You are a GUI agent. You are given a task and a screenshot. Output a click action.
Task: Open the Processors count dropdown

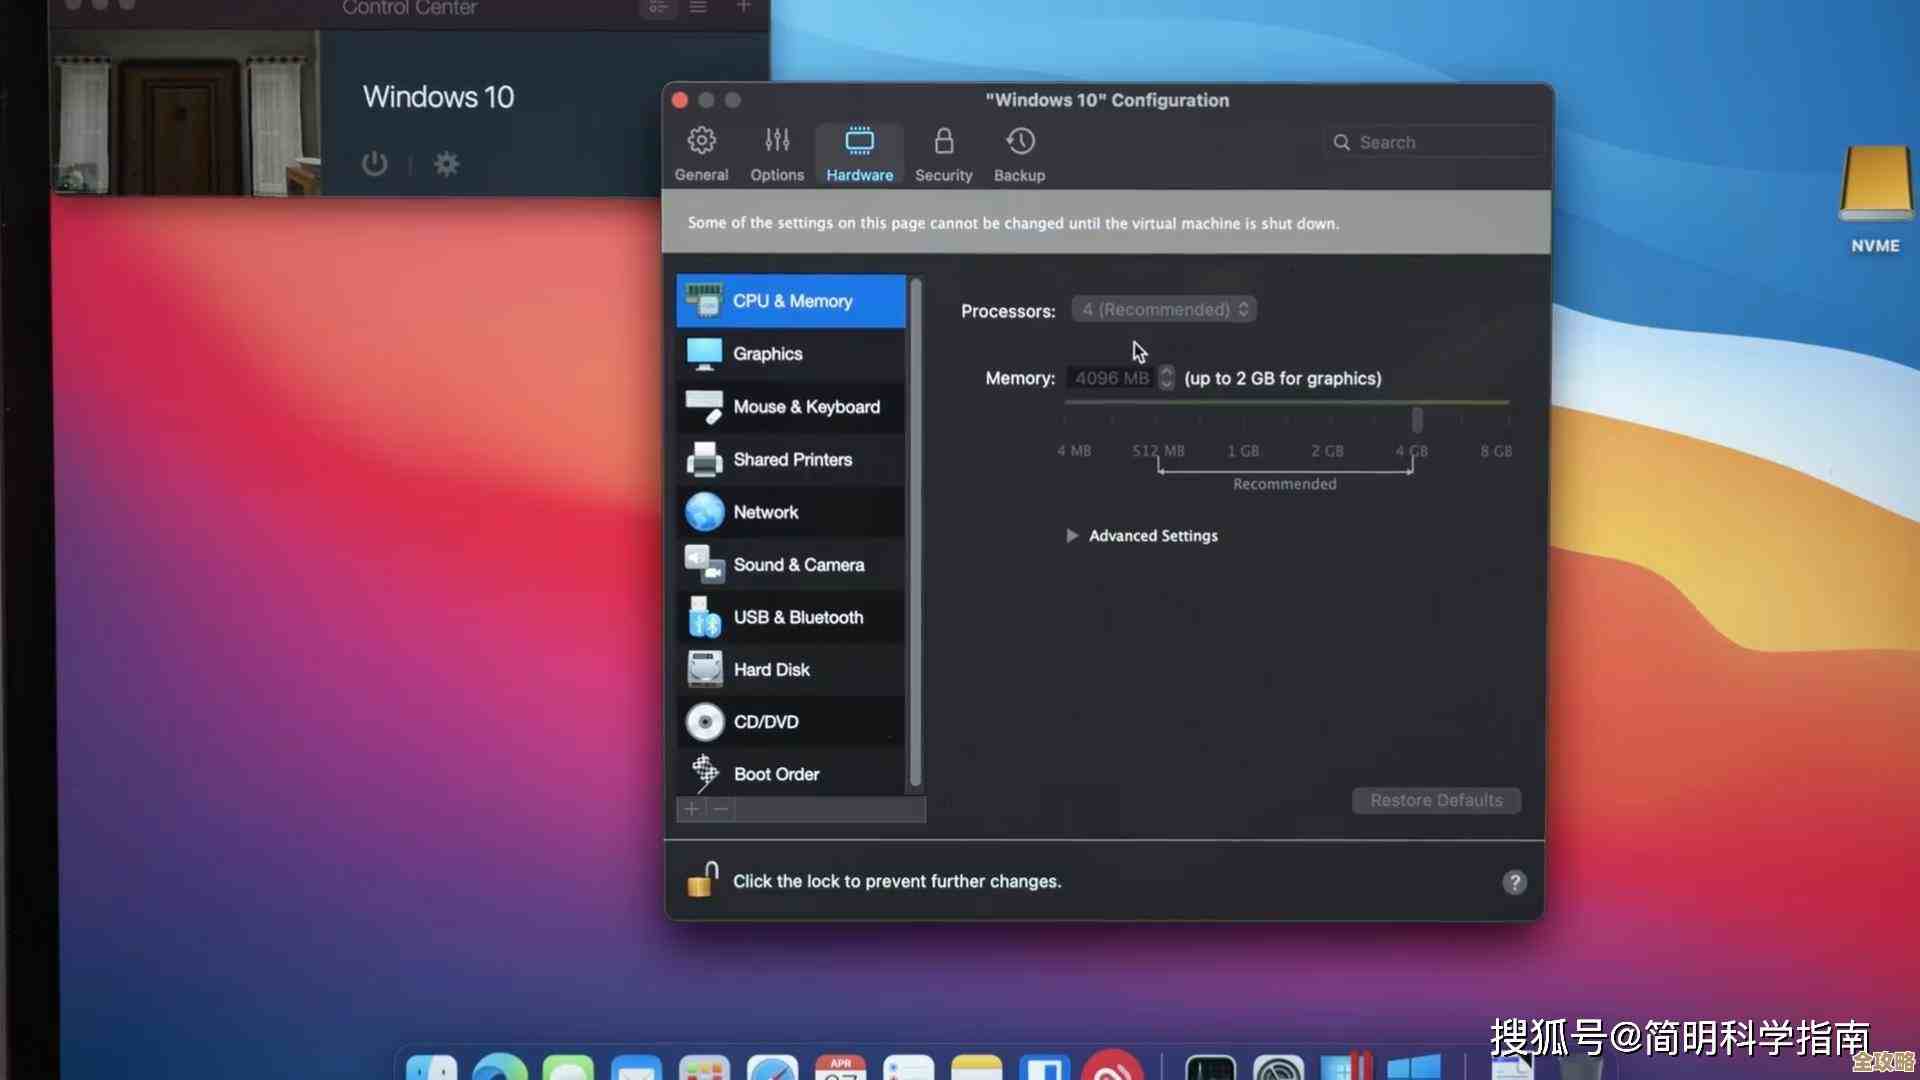[1163, 309]
